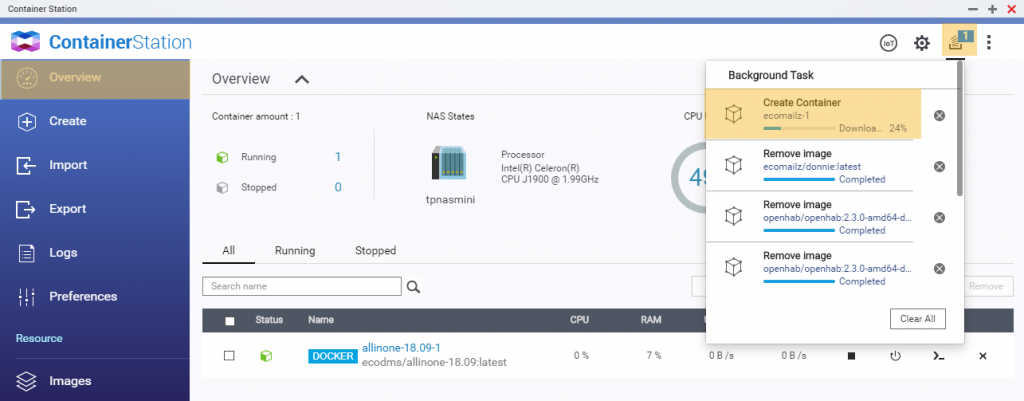Screen dimensions: 1024x401
Task: Click cube icon of ecomailz/donnie task
Action: coord(734,165)
